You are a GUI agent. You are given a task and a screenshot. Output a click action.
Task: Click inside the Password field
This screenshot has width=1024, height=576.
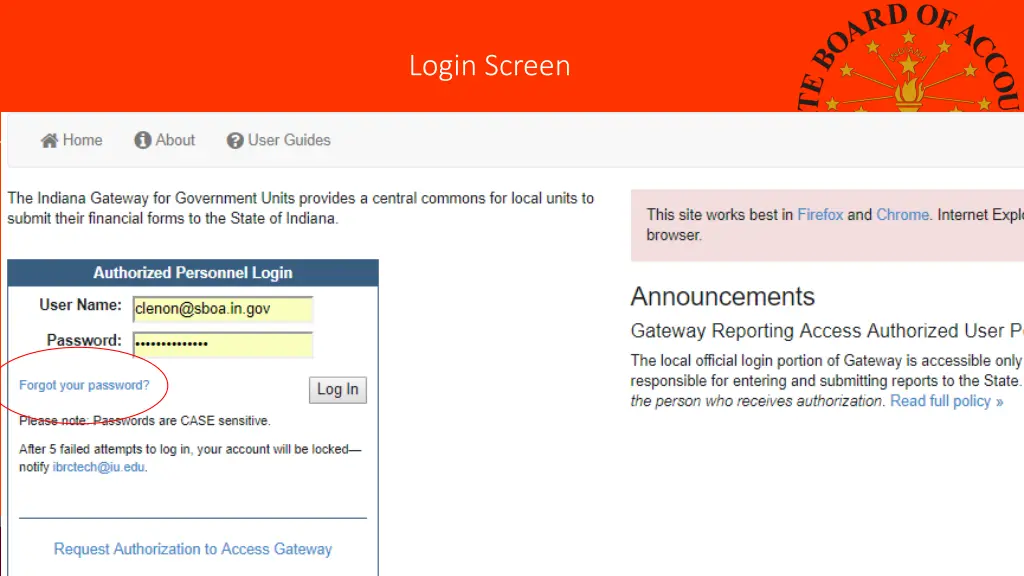click(222, 342)
